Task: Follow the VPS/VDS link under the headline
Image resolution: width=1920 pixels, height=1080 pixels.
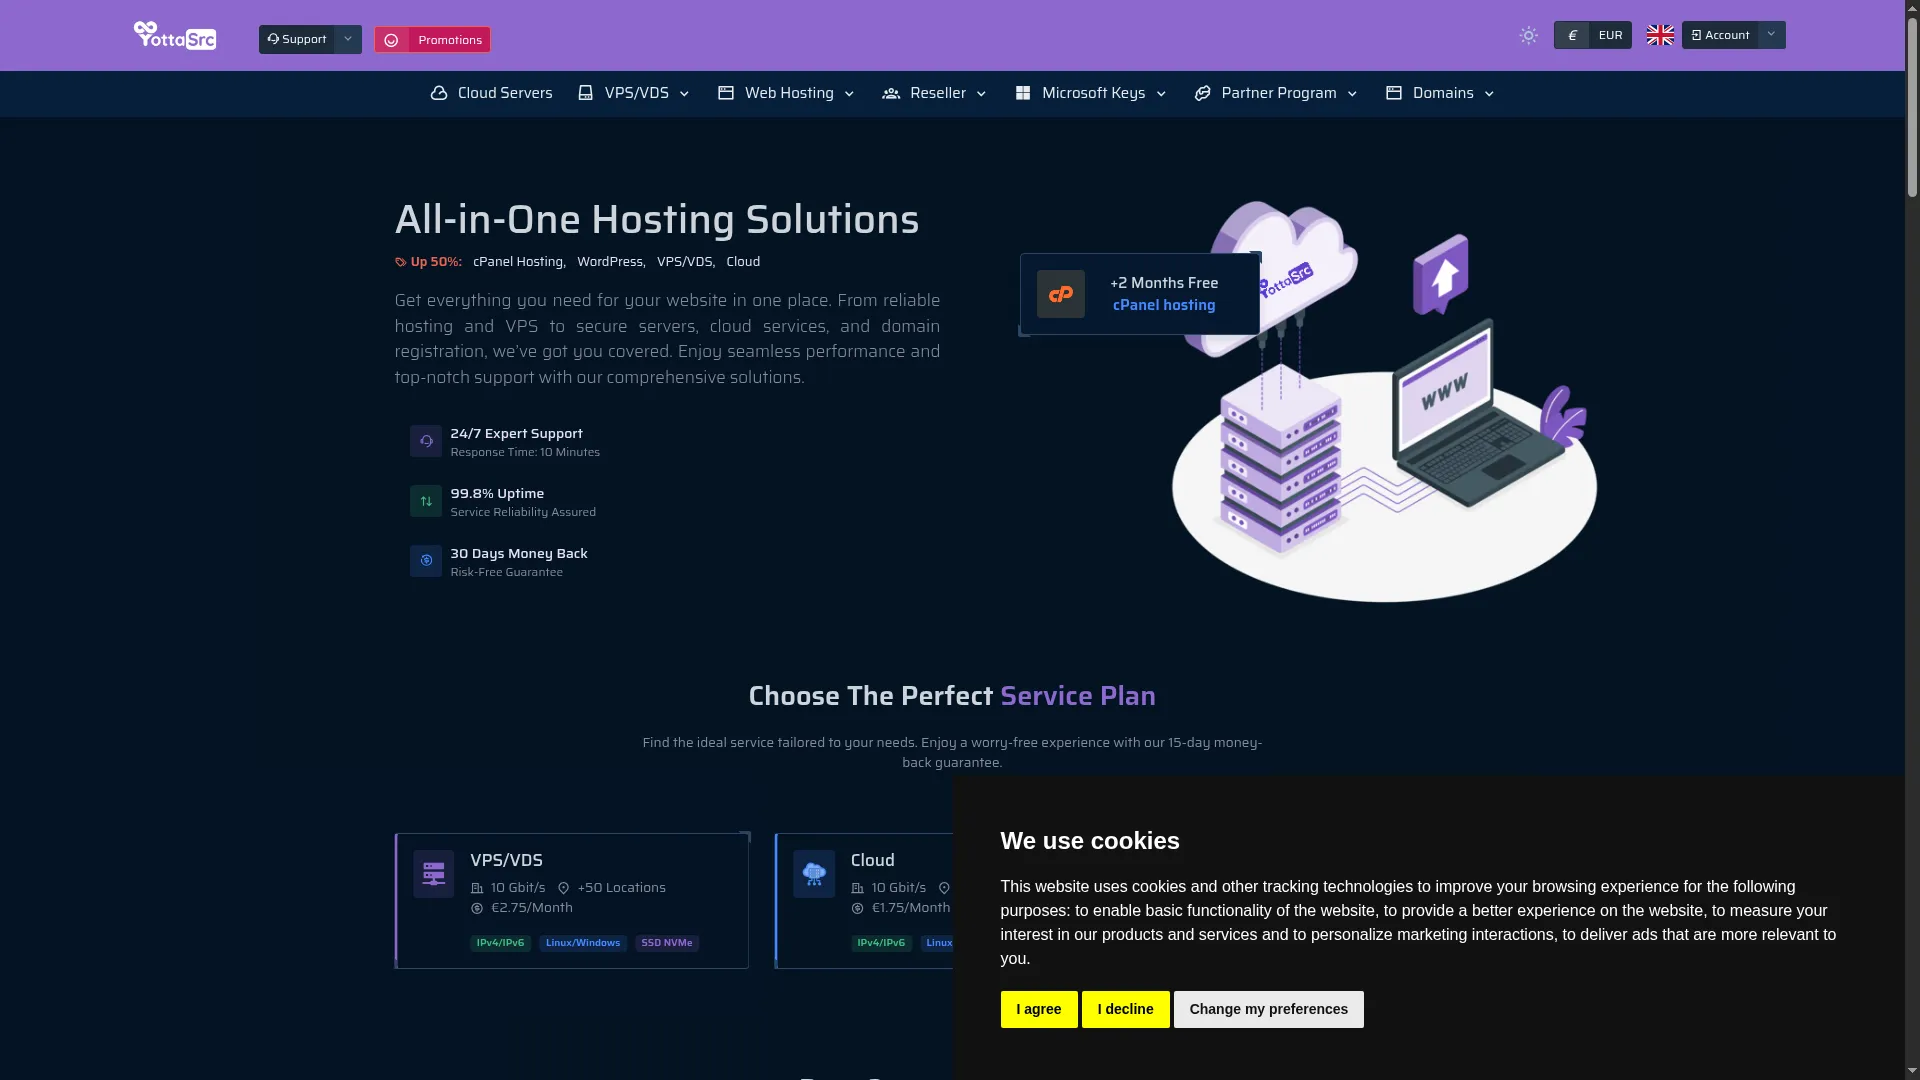Action: click(686, 262)
